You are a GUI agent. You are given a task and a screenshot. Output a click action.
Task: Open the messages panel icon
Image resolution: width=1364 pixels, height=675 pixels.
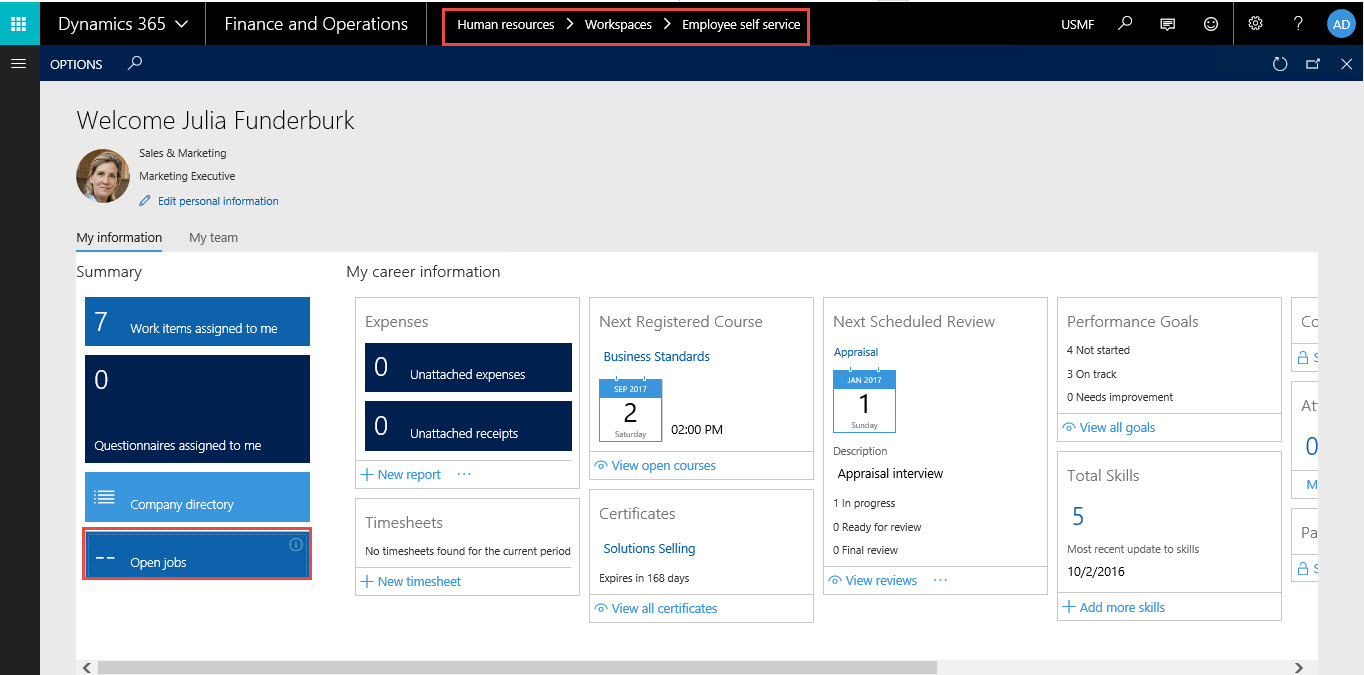[1167, 23]
